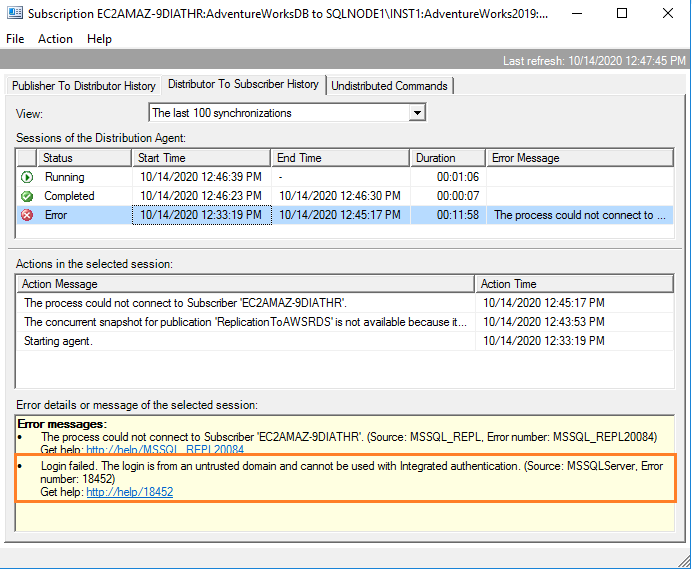
Task: Click the Last refresh timestamp
Action: coord(594,61)
